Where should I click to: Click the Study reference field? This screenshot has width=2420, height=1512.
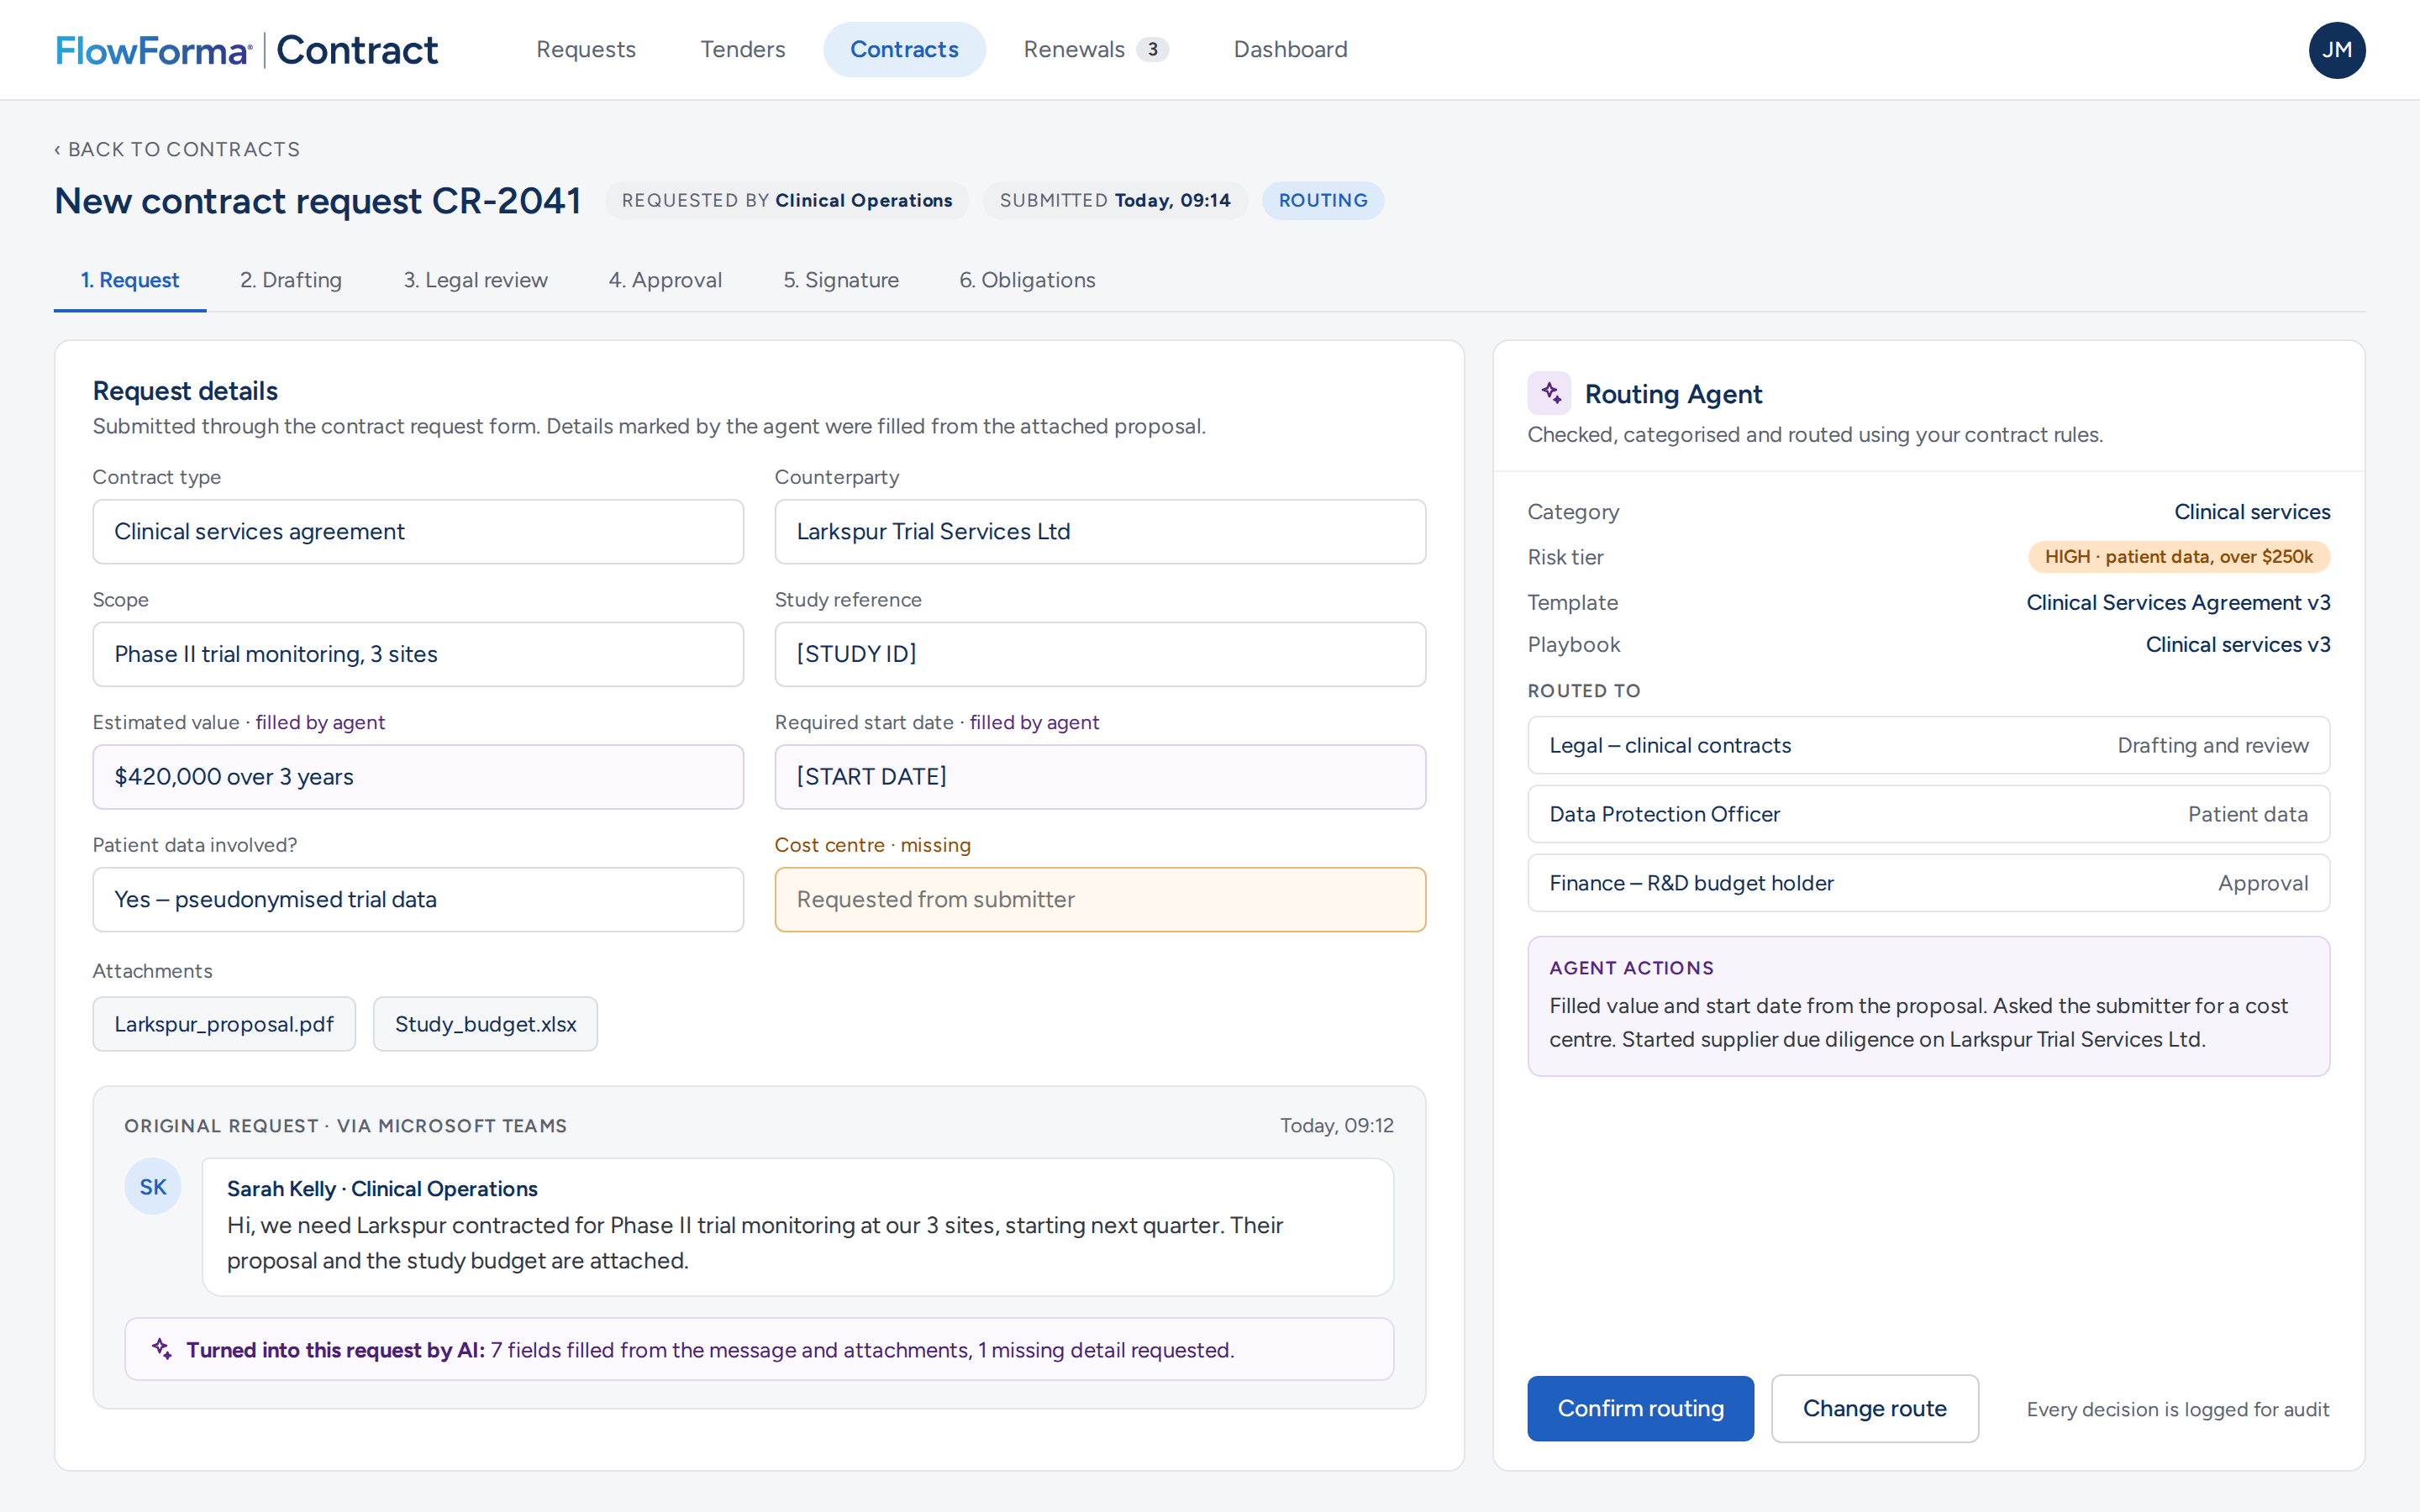(1100, 654)
